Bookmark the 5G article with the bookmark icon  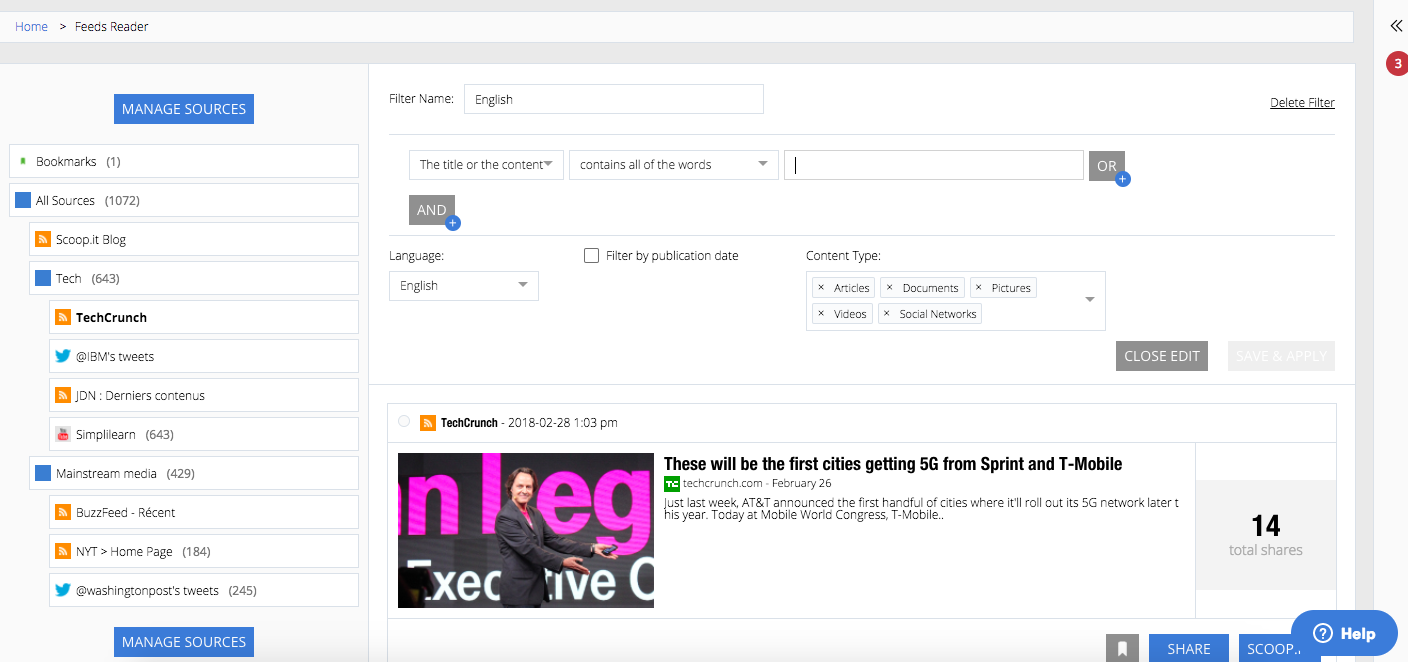click(x=1122, y=649)
